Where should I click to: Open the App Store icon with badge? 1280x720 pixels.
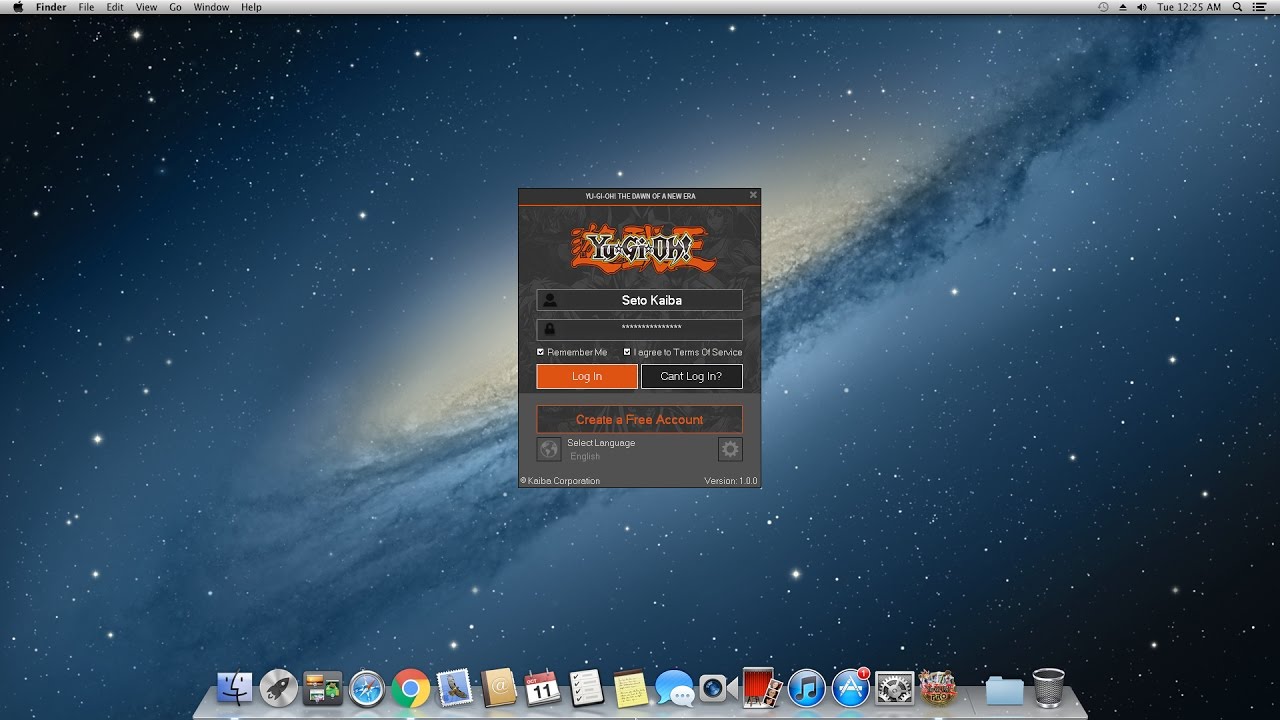(x=851, y=688)
